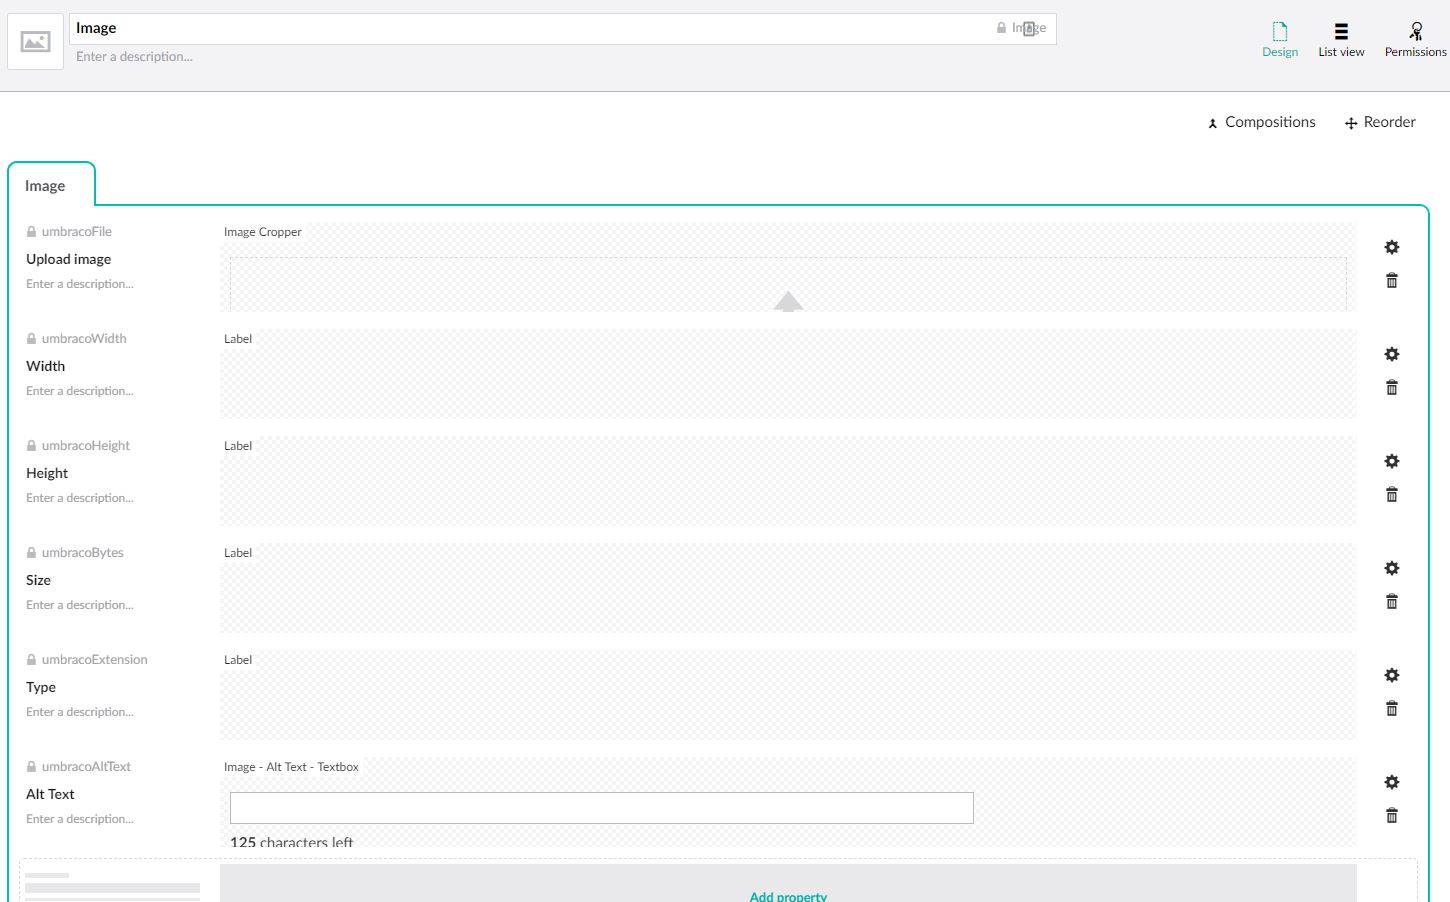Edit the media type name field
The image size is (1450, 902).
click(x=530, y=29)
